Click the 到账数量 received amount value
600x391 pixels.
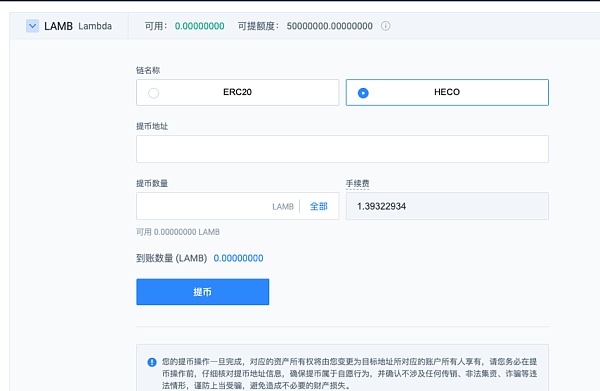238,258
